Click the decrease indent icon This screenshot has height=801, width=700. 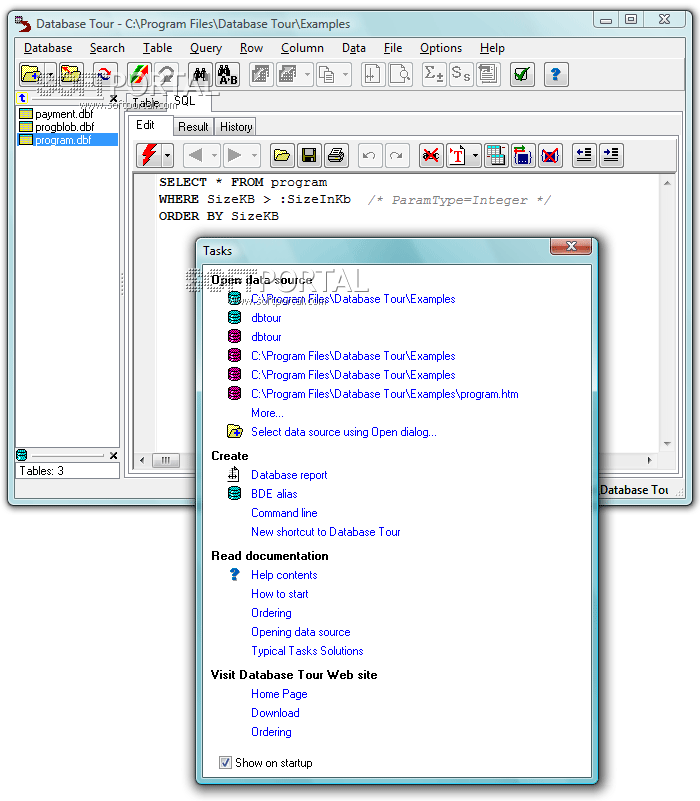coord(584,155)
